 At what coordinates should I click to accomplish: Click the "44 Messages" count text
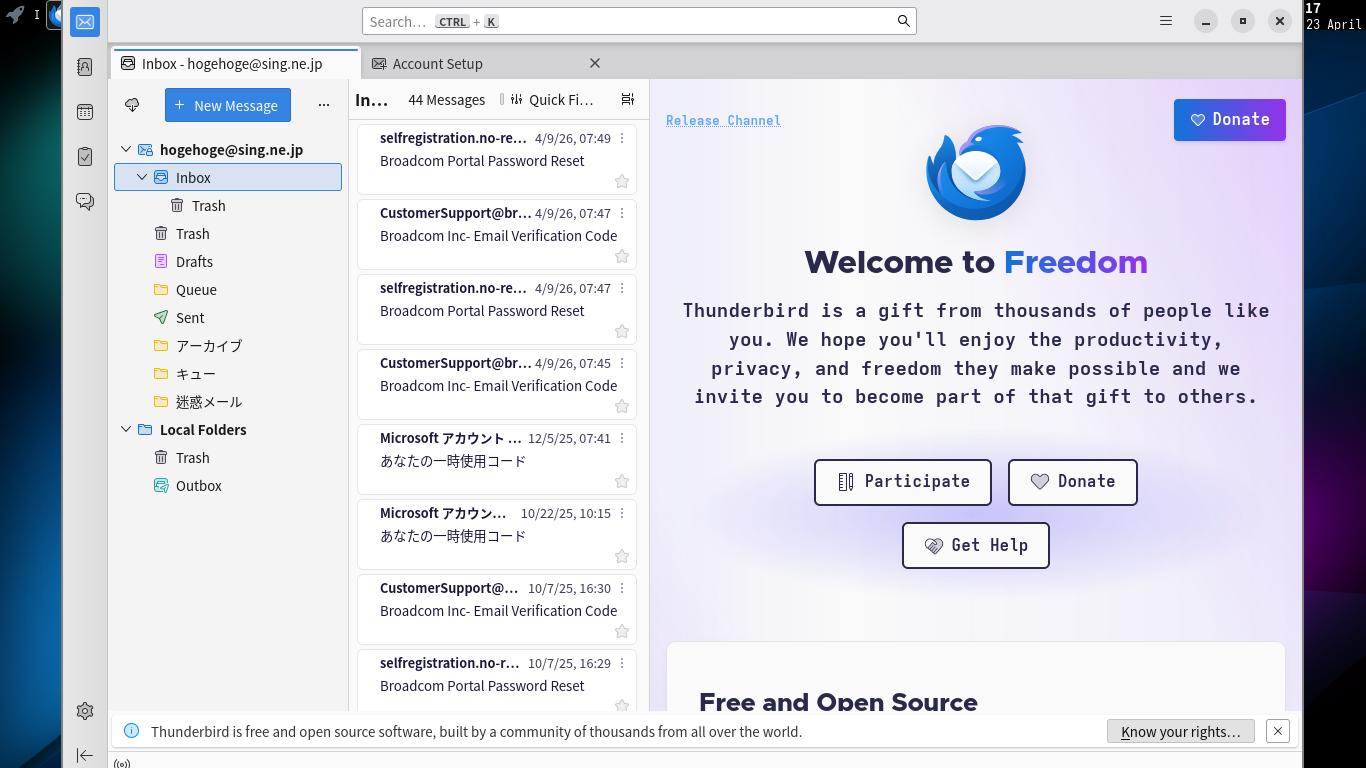pos(447,100)
